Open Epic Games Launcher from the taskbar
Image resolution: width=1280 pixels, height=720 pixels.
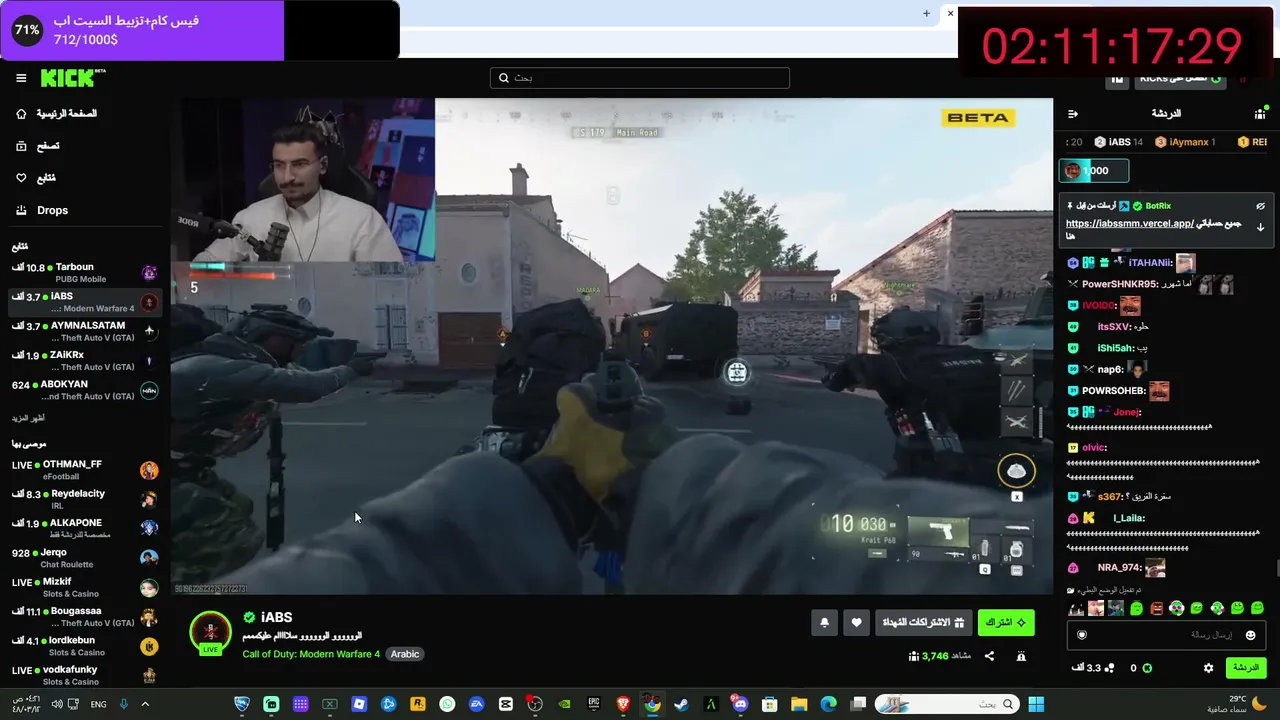coord(594,704)
